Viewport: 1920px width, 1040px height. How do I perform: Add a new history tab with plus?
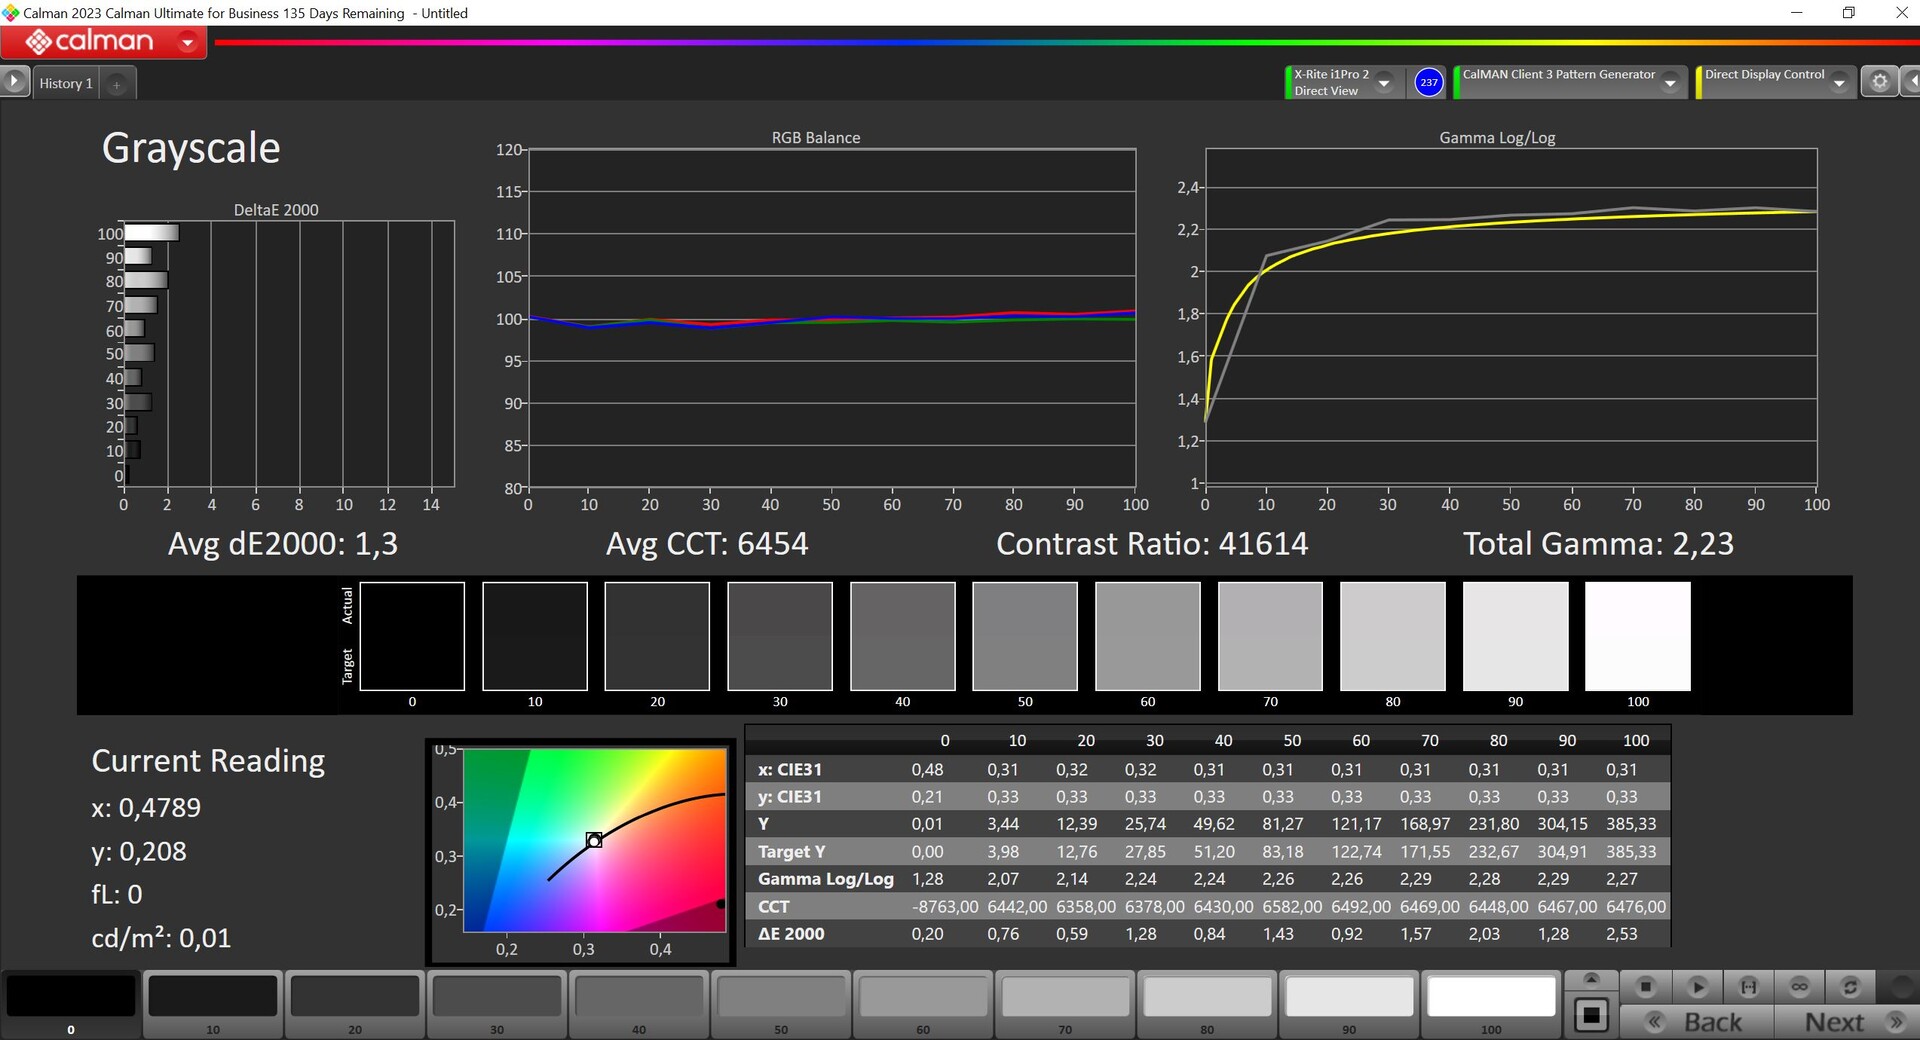pos(117,85)
